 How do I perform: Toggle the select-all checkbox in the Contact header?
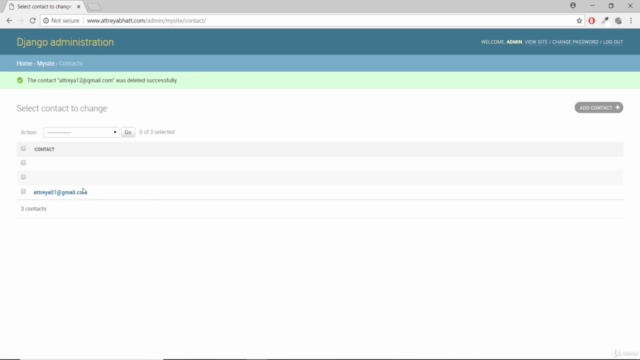(x=23, y=149)
